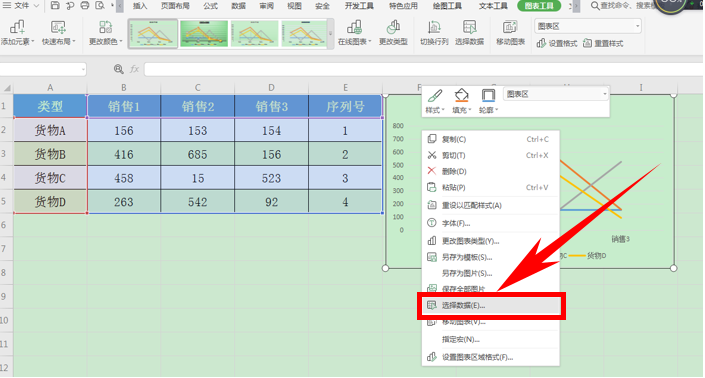Open the Name Box dropdown arrow

pos(83,69)
